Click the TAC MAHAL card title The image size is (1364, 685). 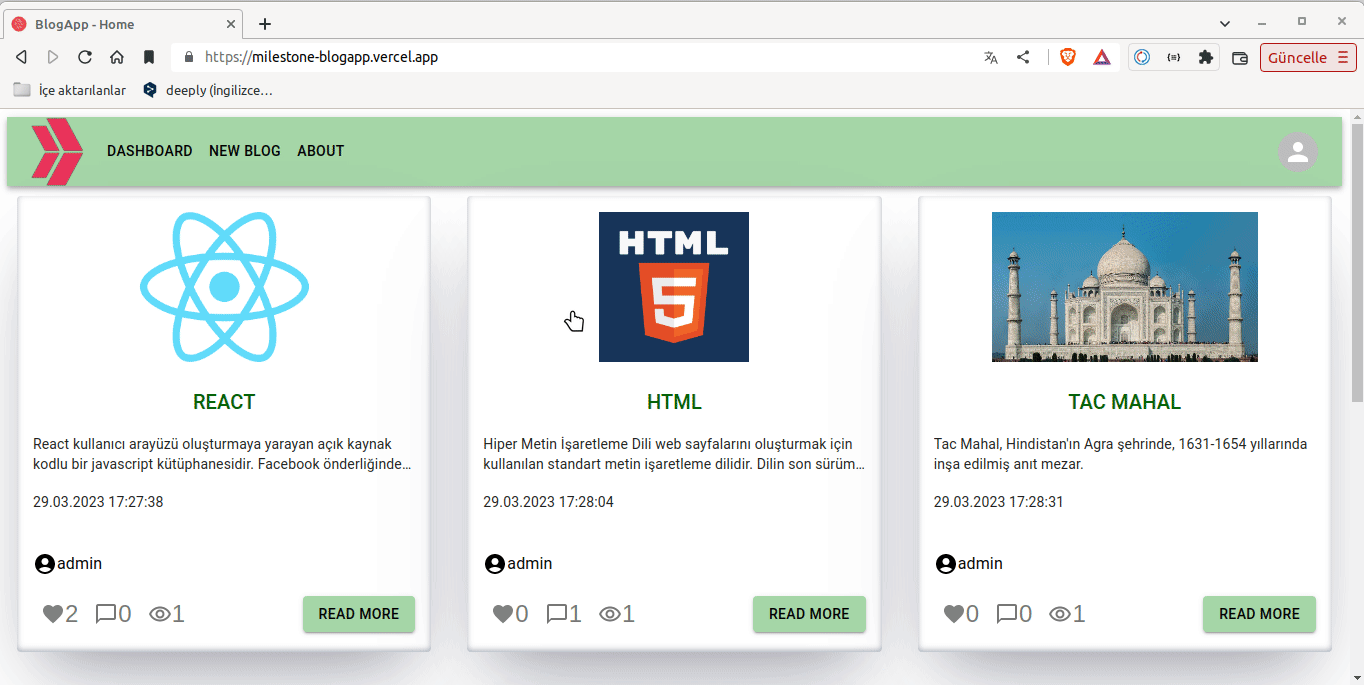(1125, 402)
